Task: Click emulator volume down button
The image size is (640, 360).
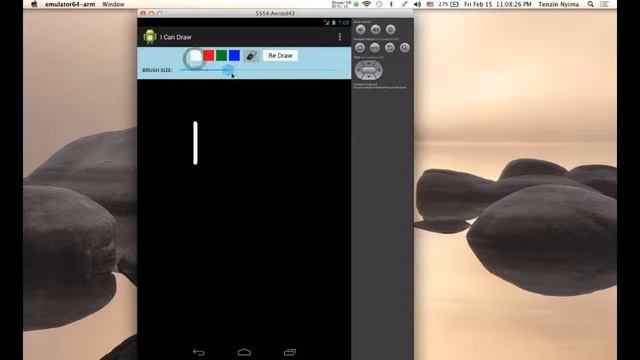Action: pos(360,29)
